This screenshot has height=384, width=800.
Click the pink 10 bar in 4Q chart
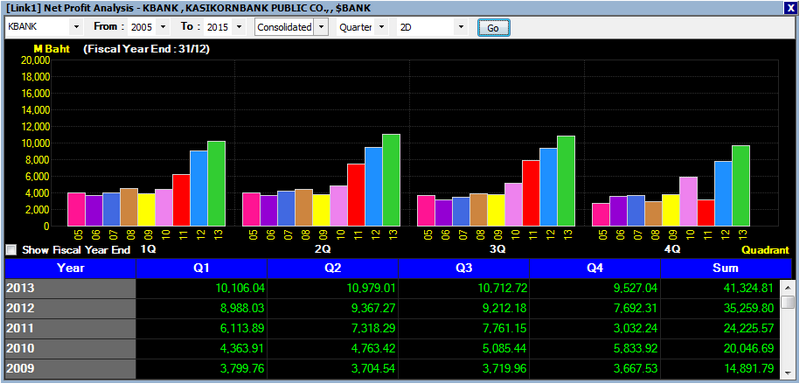pyautogui.click(x=689, y=201)
